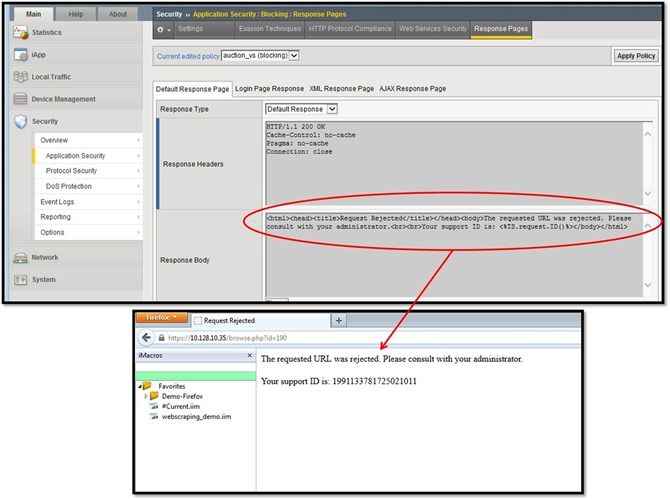Open the auction_vs policy dropdown
Image resolution: width=670 pixels, height=500 pixels.
(x=258, y=55)
